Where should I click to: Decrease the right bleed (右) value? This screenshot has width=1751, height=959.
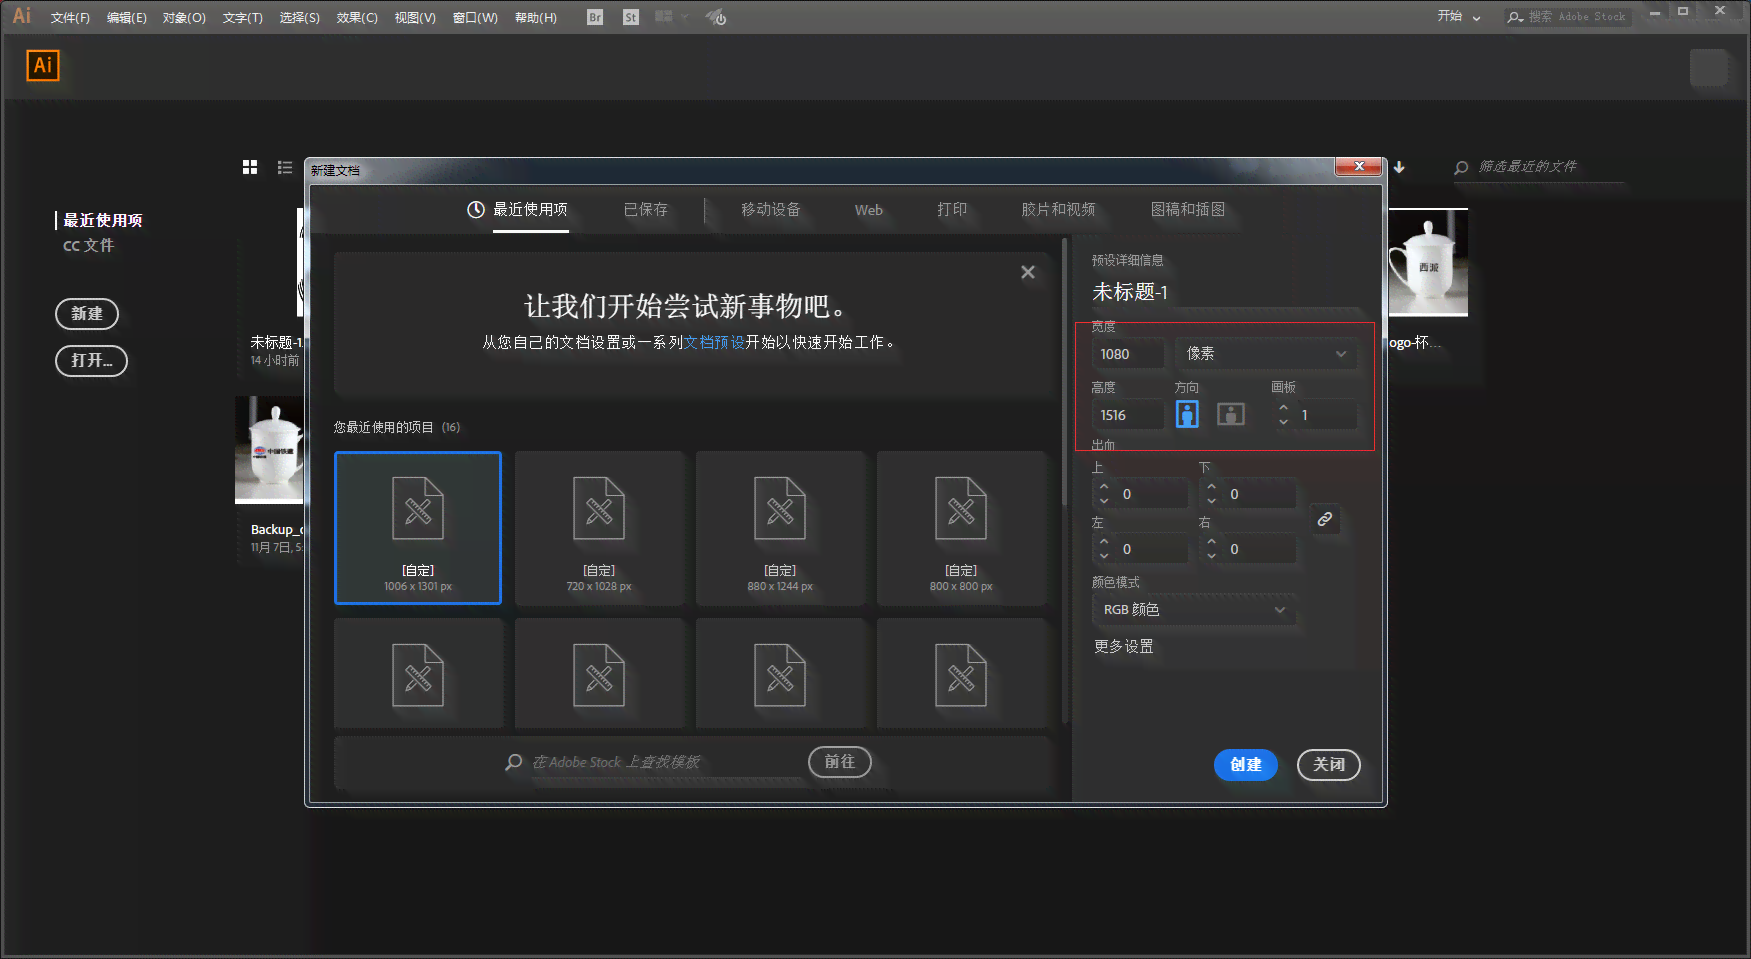(x=1212, y=556)
